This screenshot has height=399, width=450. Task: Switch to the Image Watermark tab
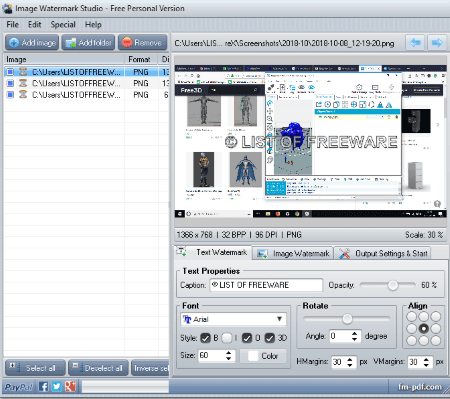(x=293, y=253)
